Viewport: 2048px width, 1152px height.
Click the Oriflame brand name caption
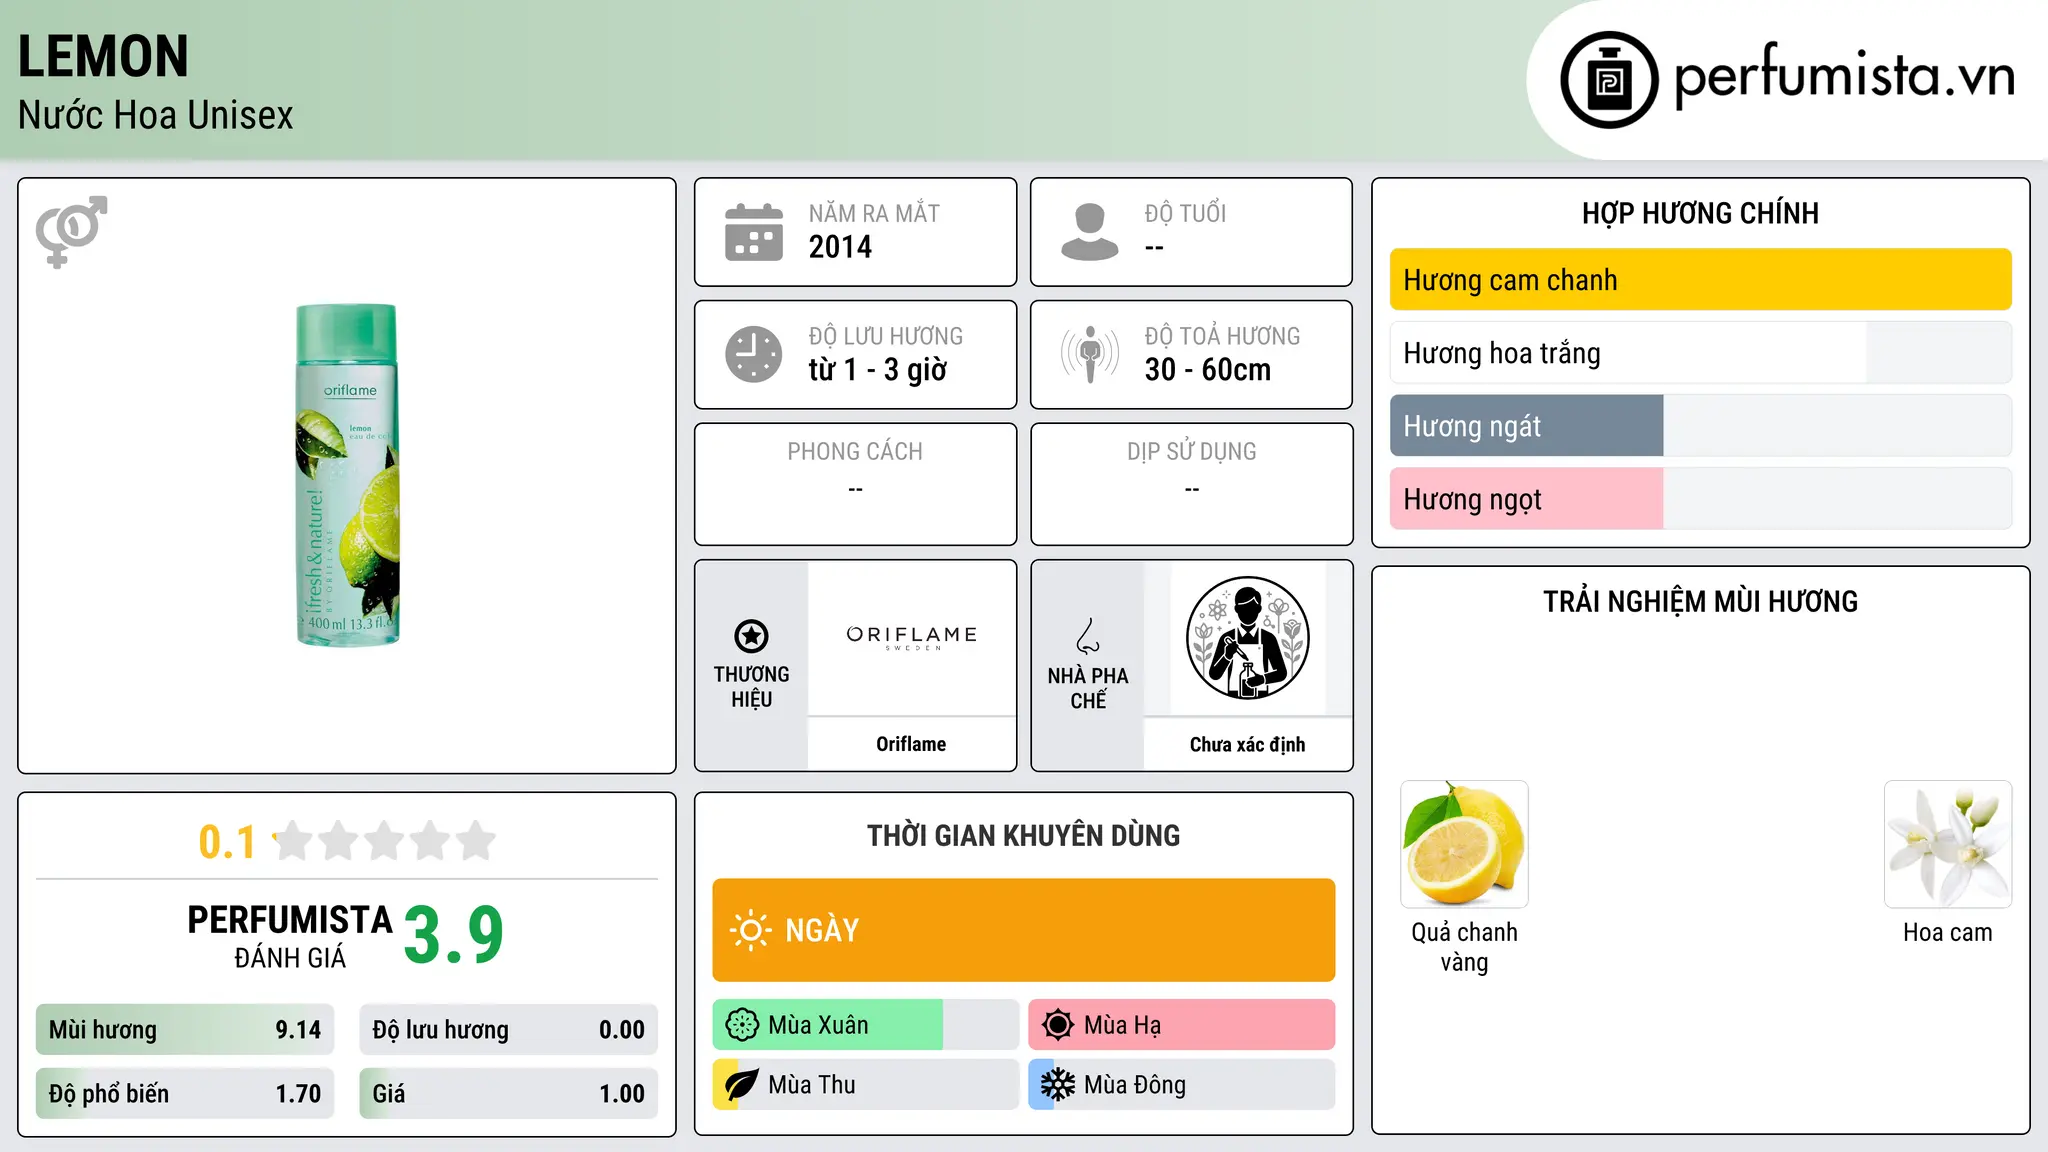pos(911,744)
